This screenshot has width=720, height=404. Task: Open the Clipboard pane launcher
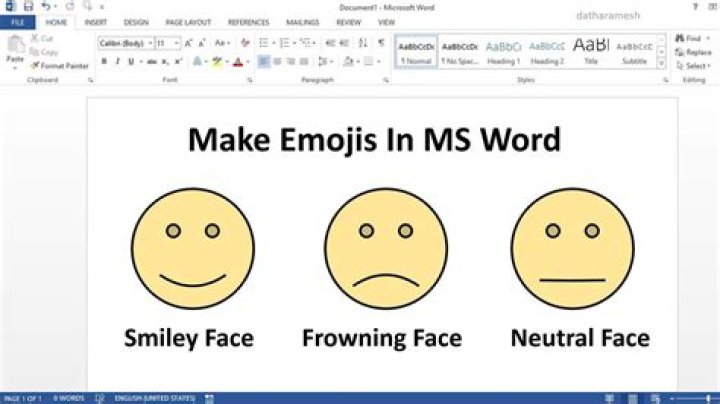[90, 80]
